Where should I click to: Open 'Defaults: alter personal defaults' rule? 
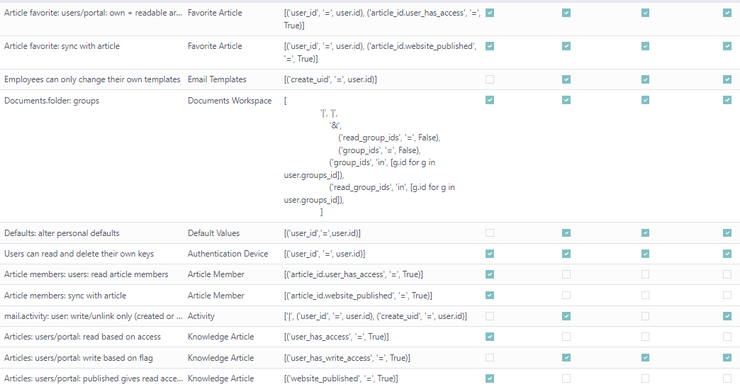(62, 233)
